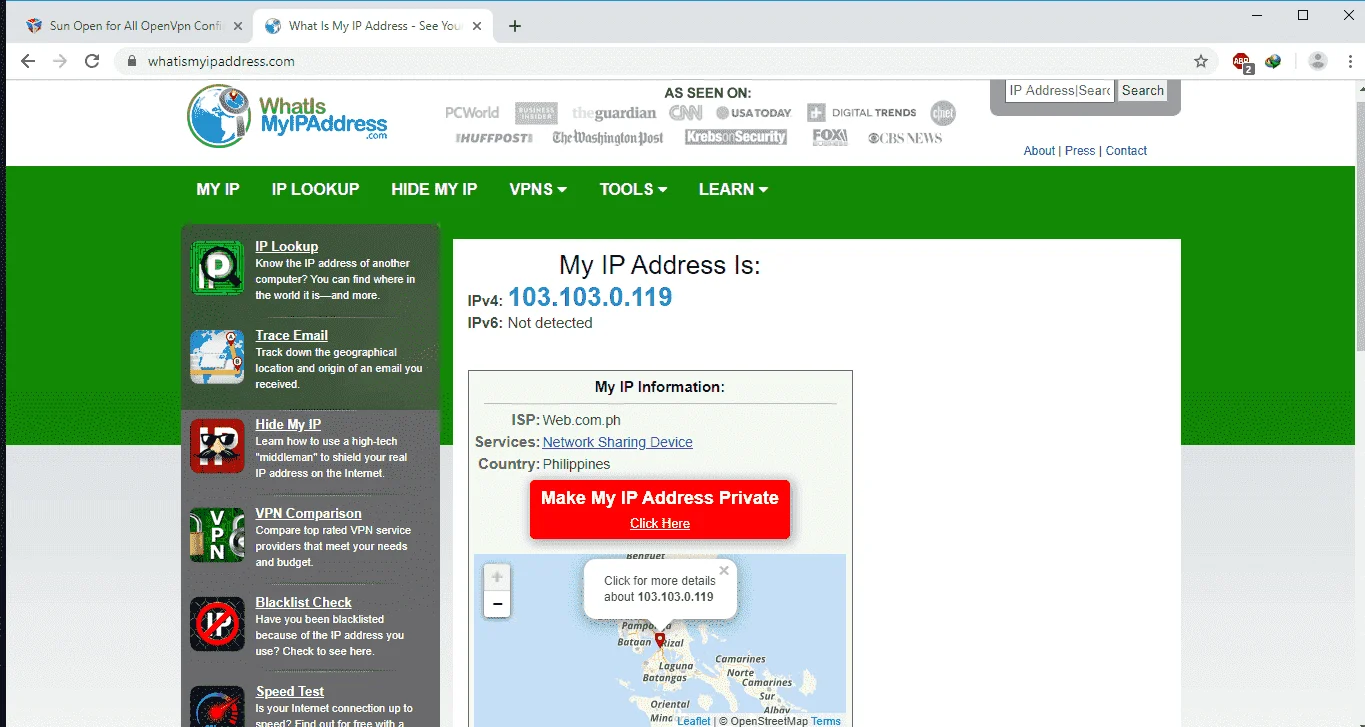Open IP LOOKUP in navigation bar
This screenshot has height=727, width=1365.
[315, 189]
